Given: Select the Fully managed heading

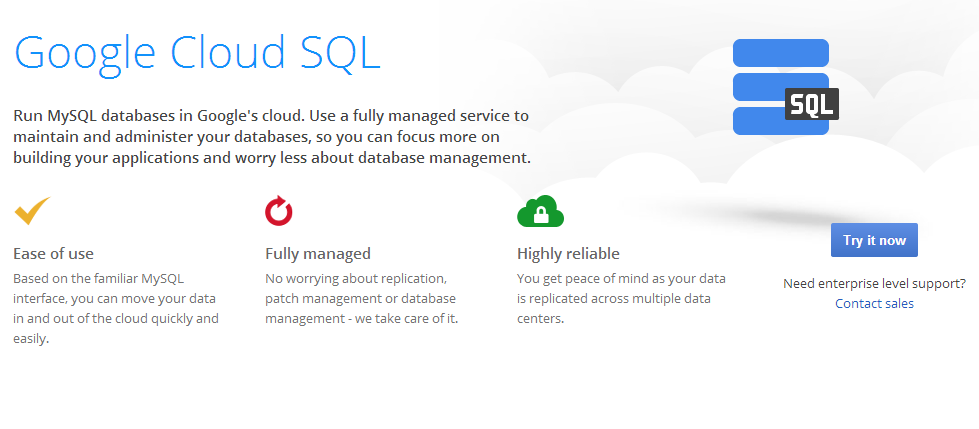Looking at the screenshot, I should point(318,254).
